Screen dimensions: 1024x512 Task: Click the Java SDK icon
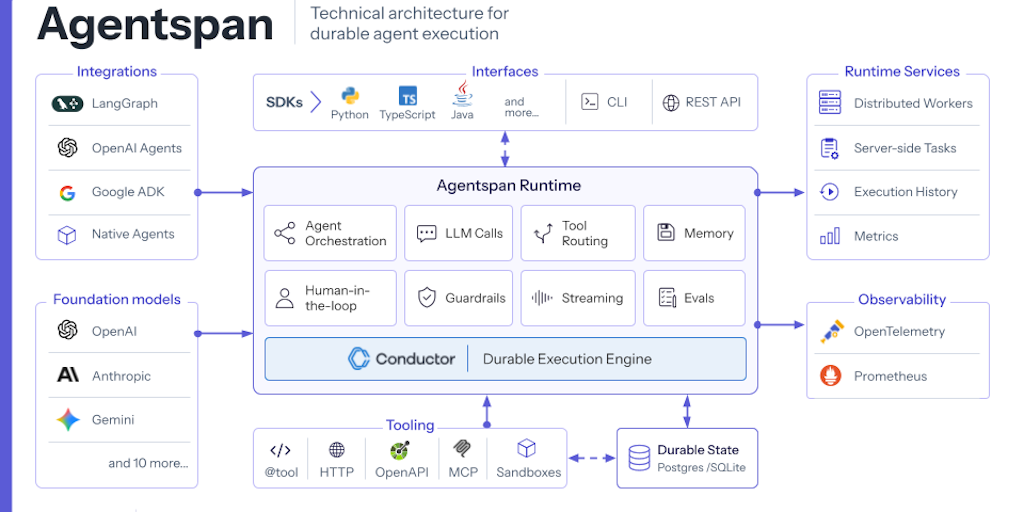462,93
